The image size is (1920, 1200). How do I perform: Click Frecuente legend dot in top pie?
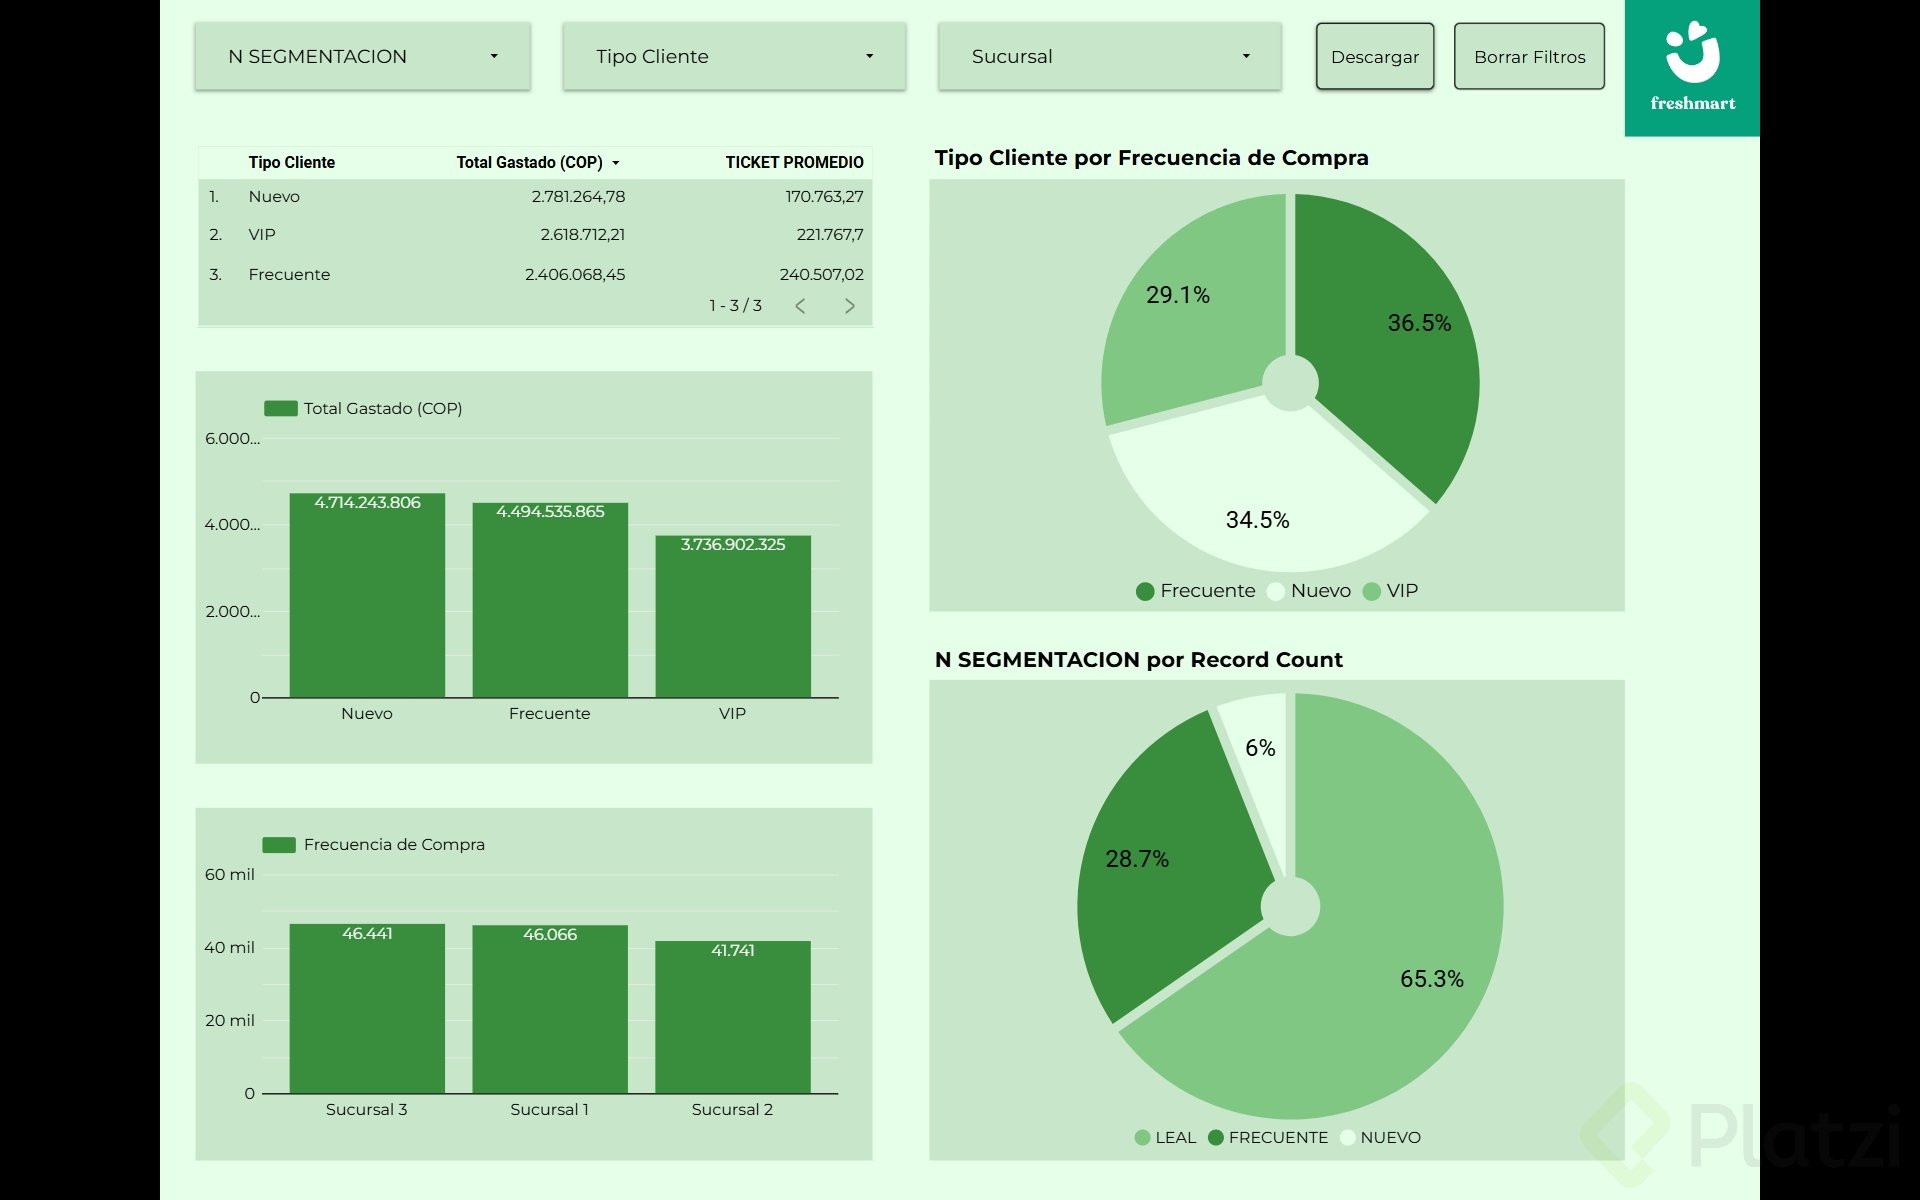[x=1145, y=591]
